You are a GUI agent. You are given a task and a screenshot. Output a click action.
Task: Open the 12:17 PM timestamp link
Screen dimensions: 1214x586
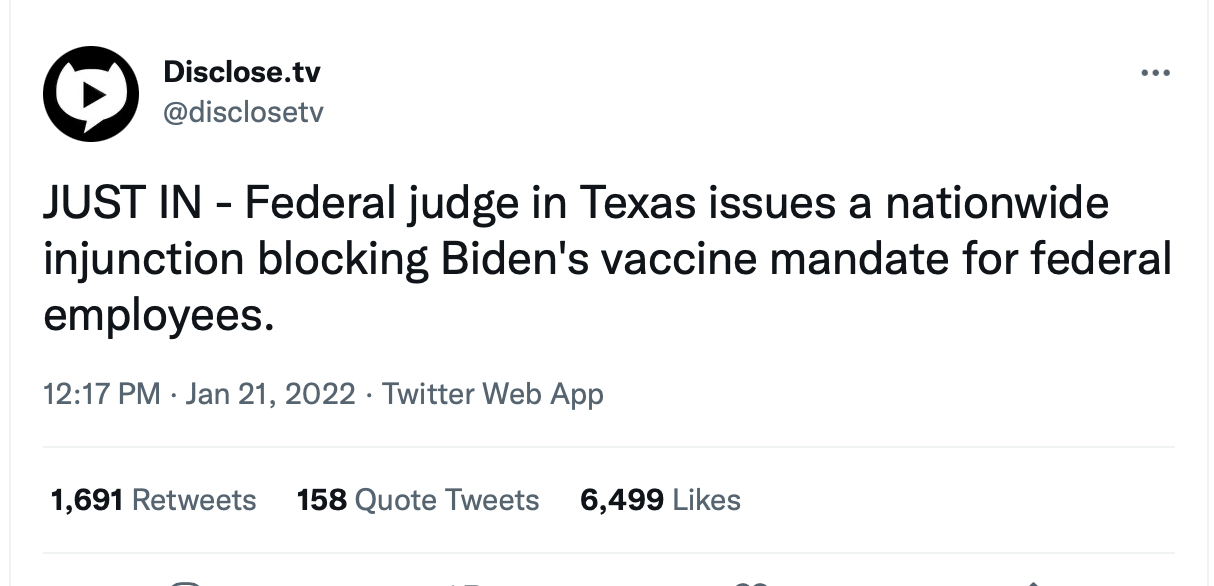click(x=101, y=393)
